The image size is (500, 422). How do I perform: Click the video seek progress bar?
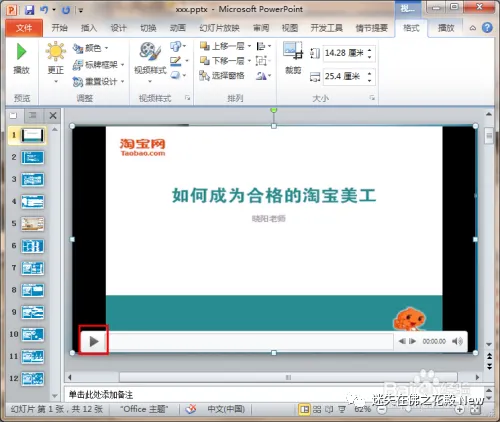pyautogui.click(x=251, y=341)
